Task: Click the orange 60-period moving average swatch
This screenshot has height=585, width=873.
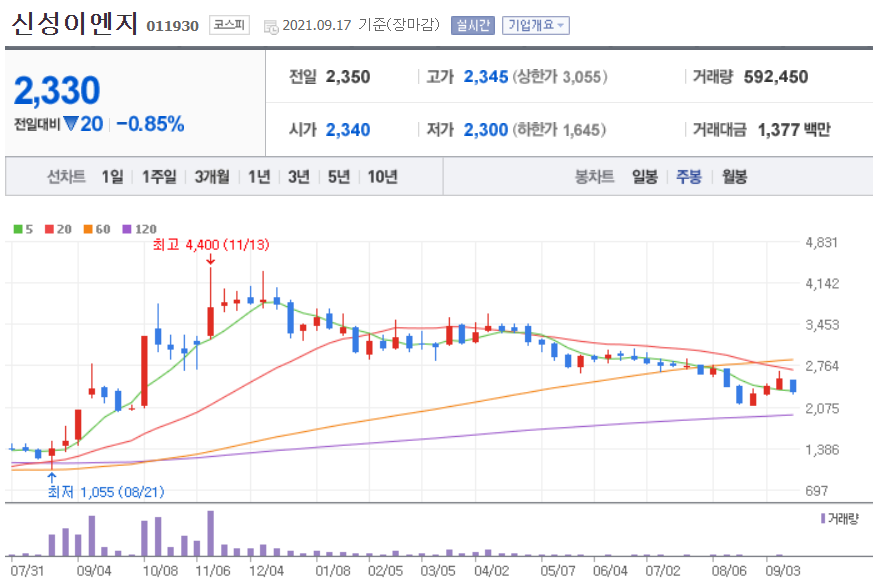Action: 88,229
